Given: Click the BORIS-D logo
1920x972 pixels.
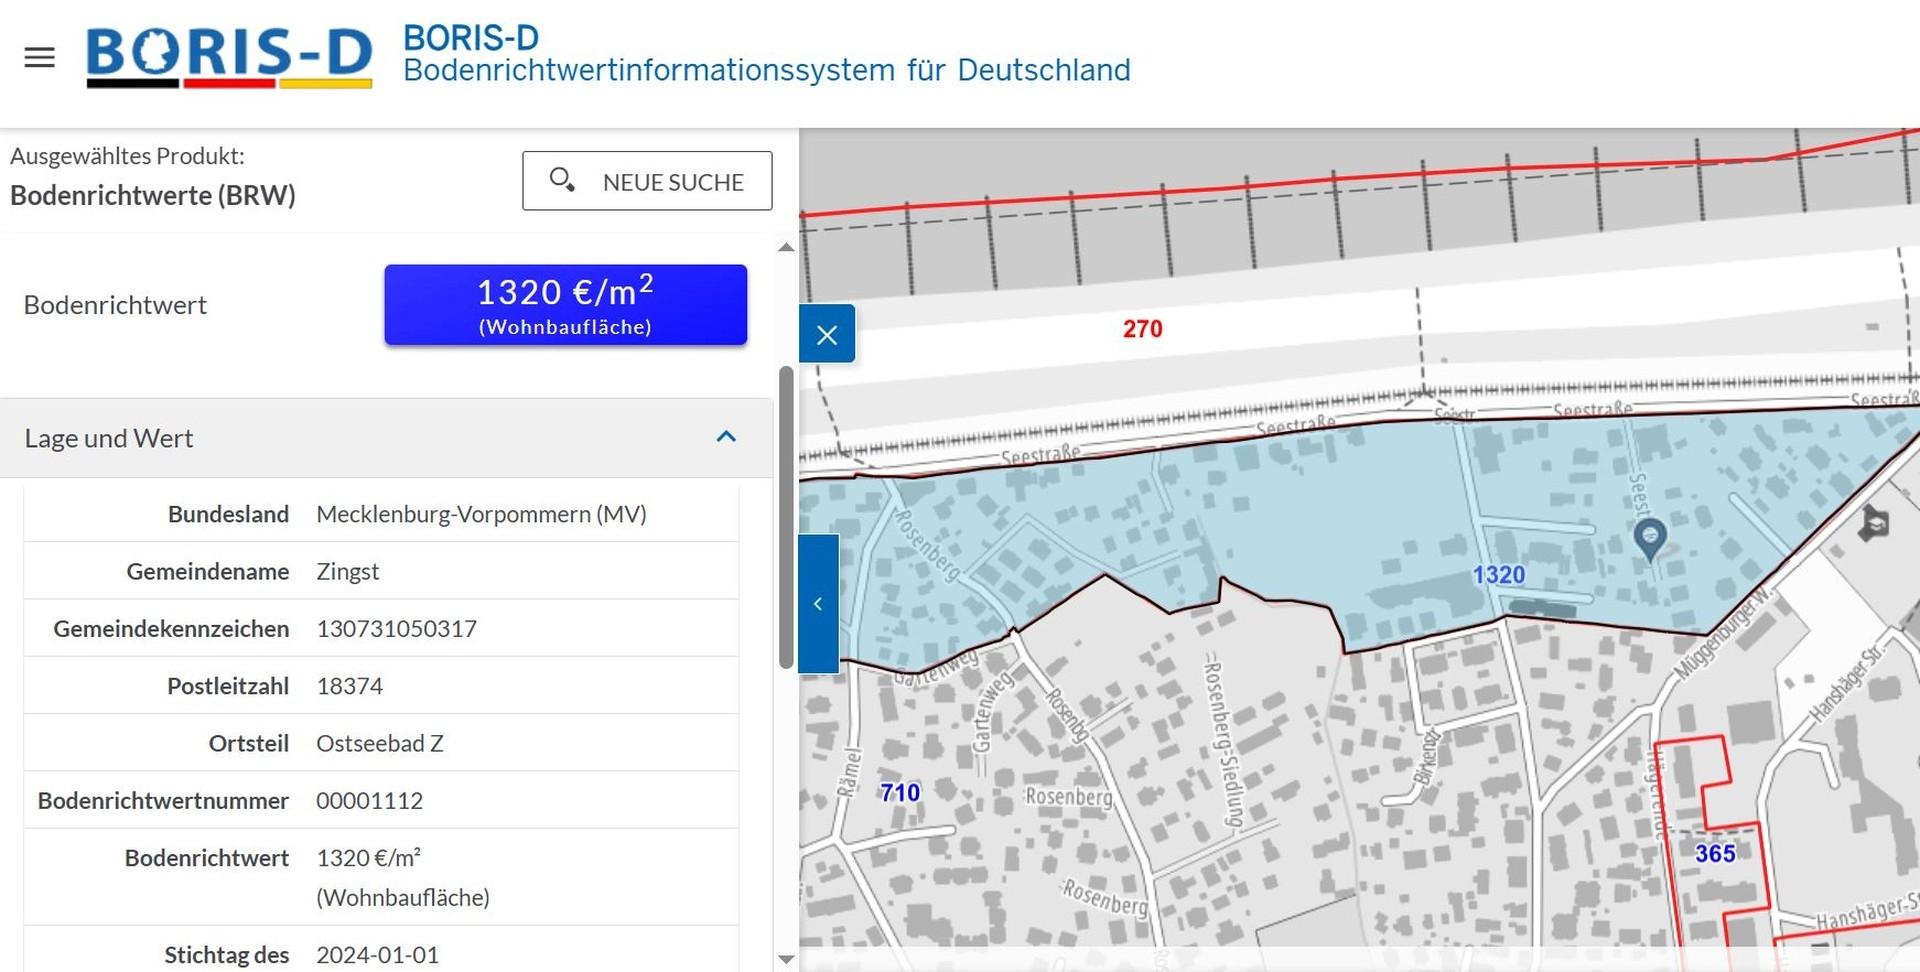Looking at the screenshot, I should (x=229, y=57).
